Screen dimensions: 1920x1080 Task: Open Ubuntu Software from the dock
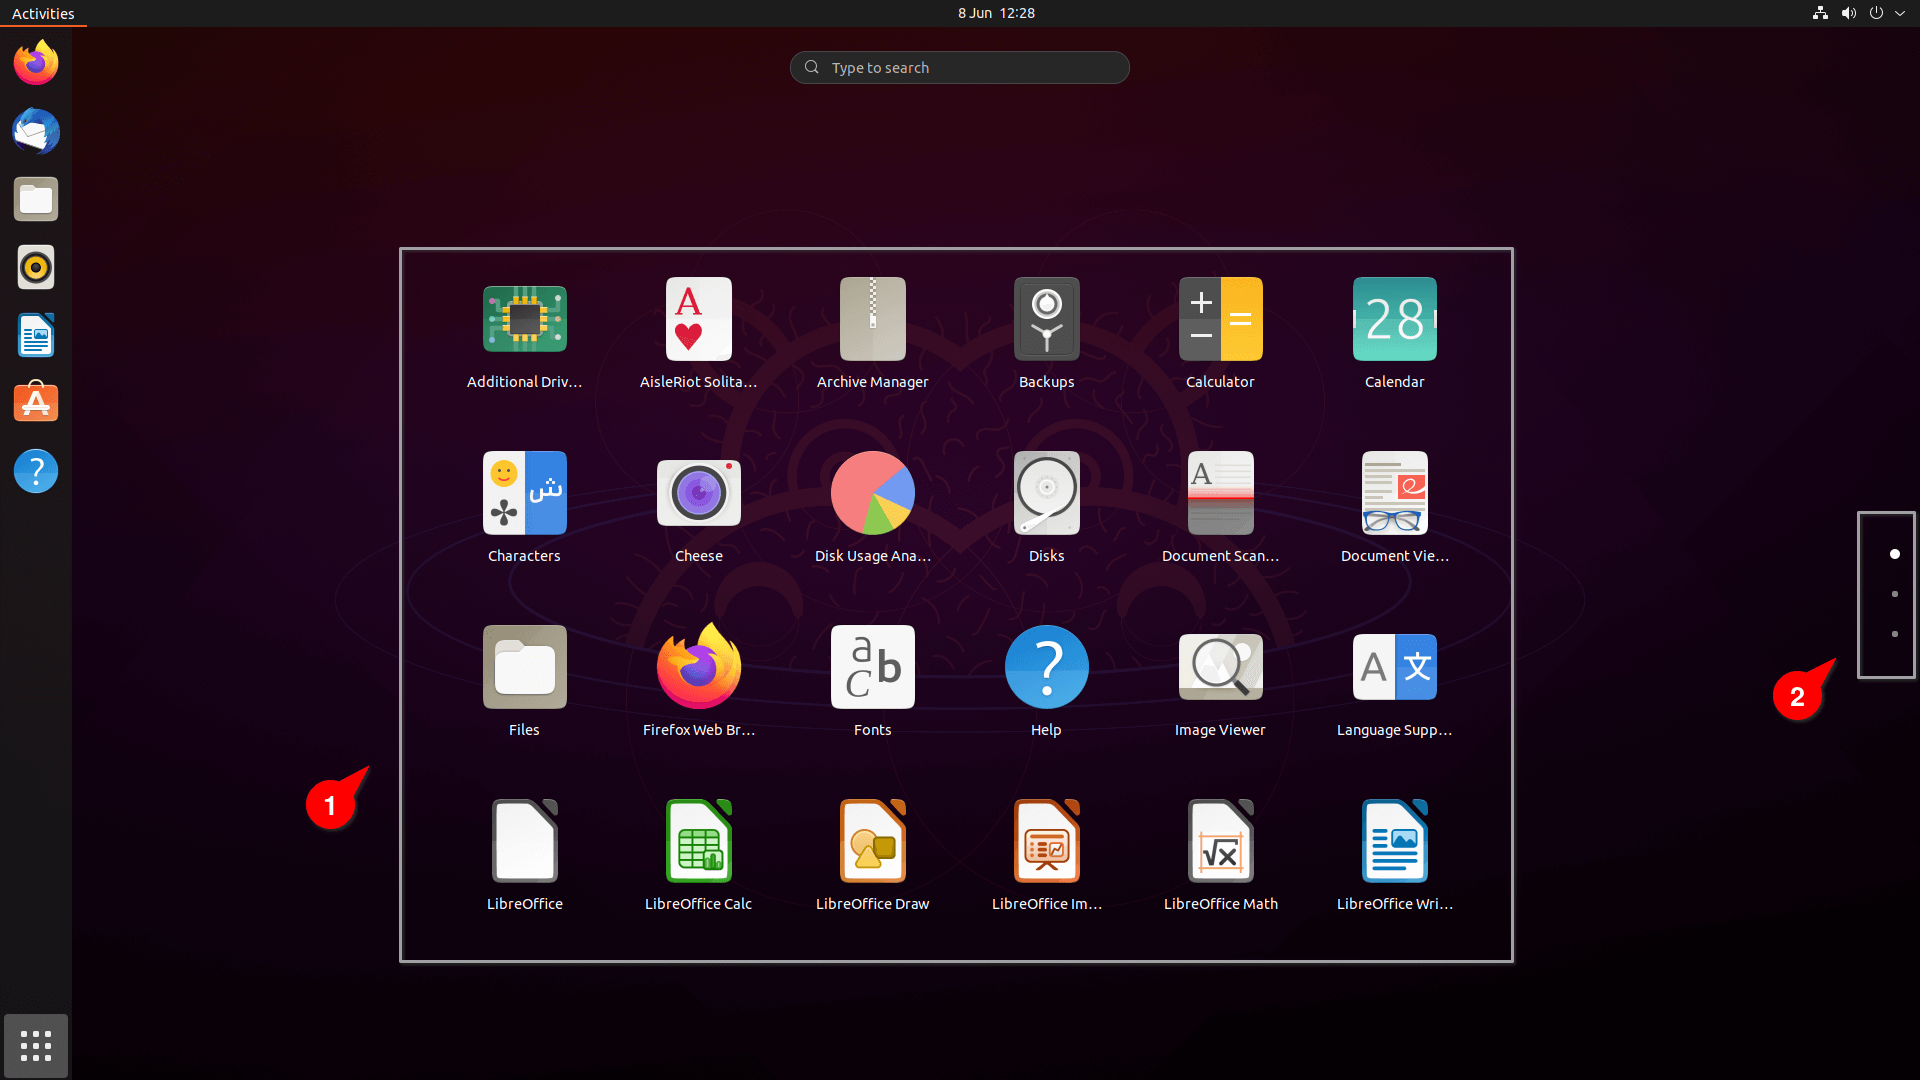(35, 402)
